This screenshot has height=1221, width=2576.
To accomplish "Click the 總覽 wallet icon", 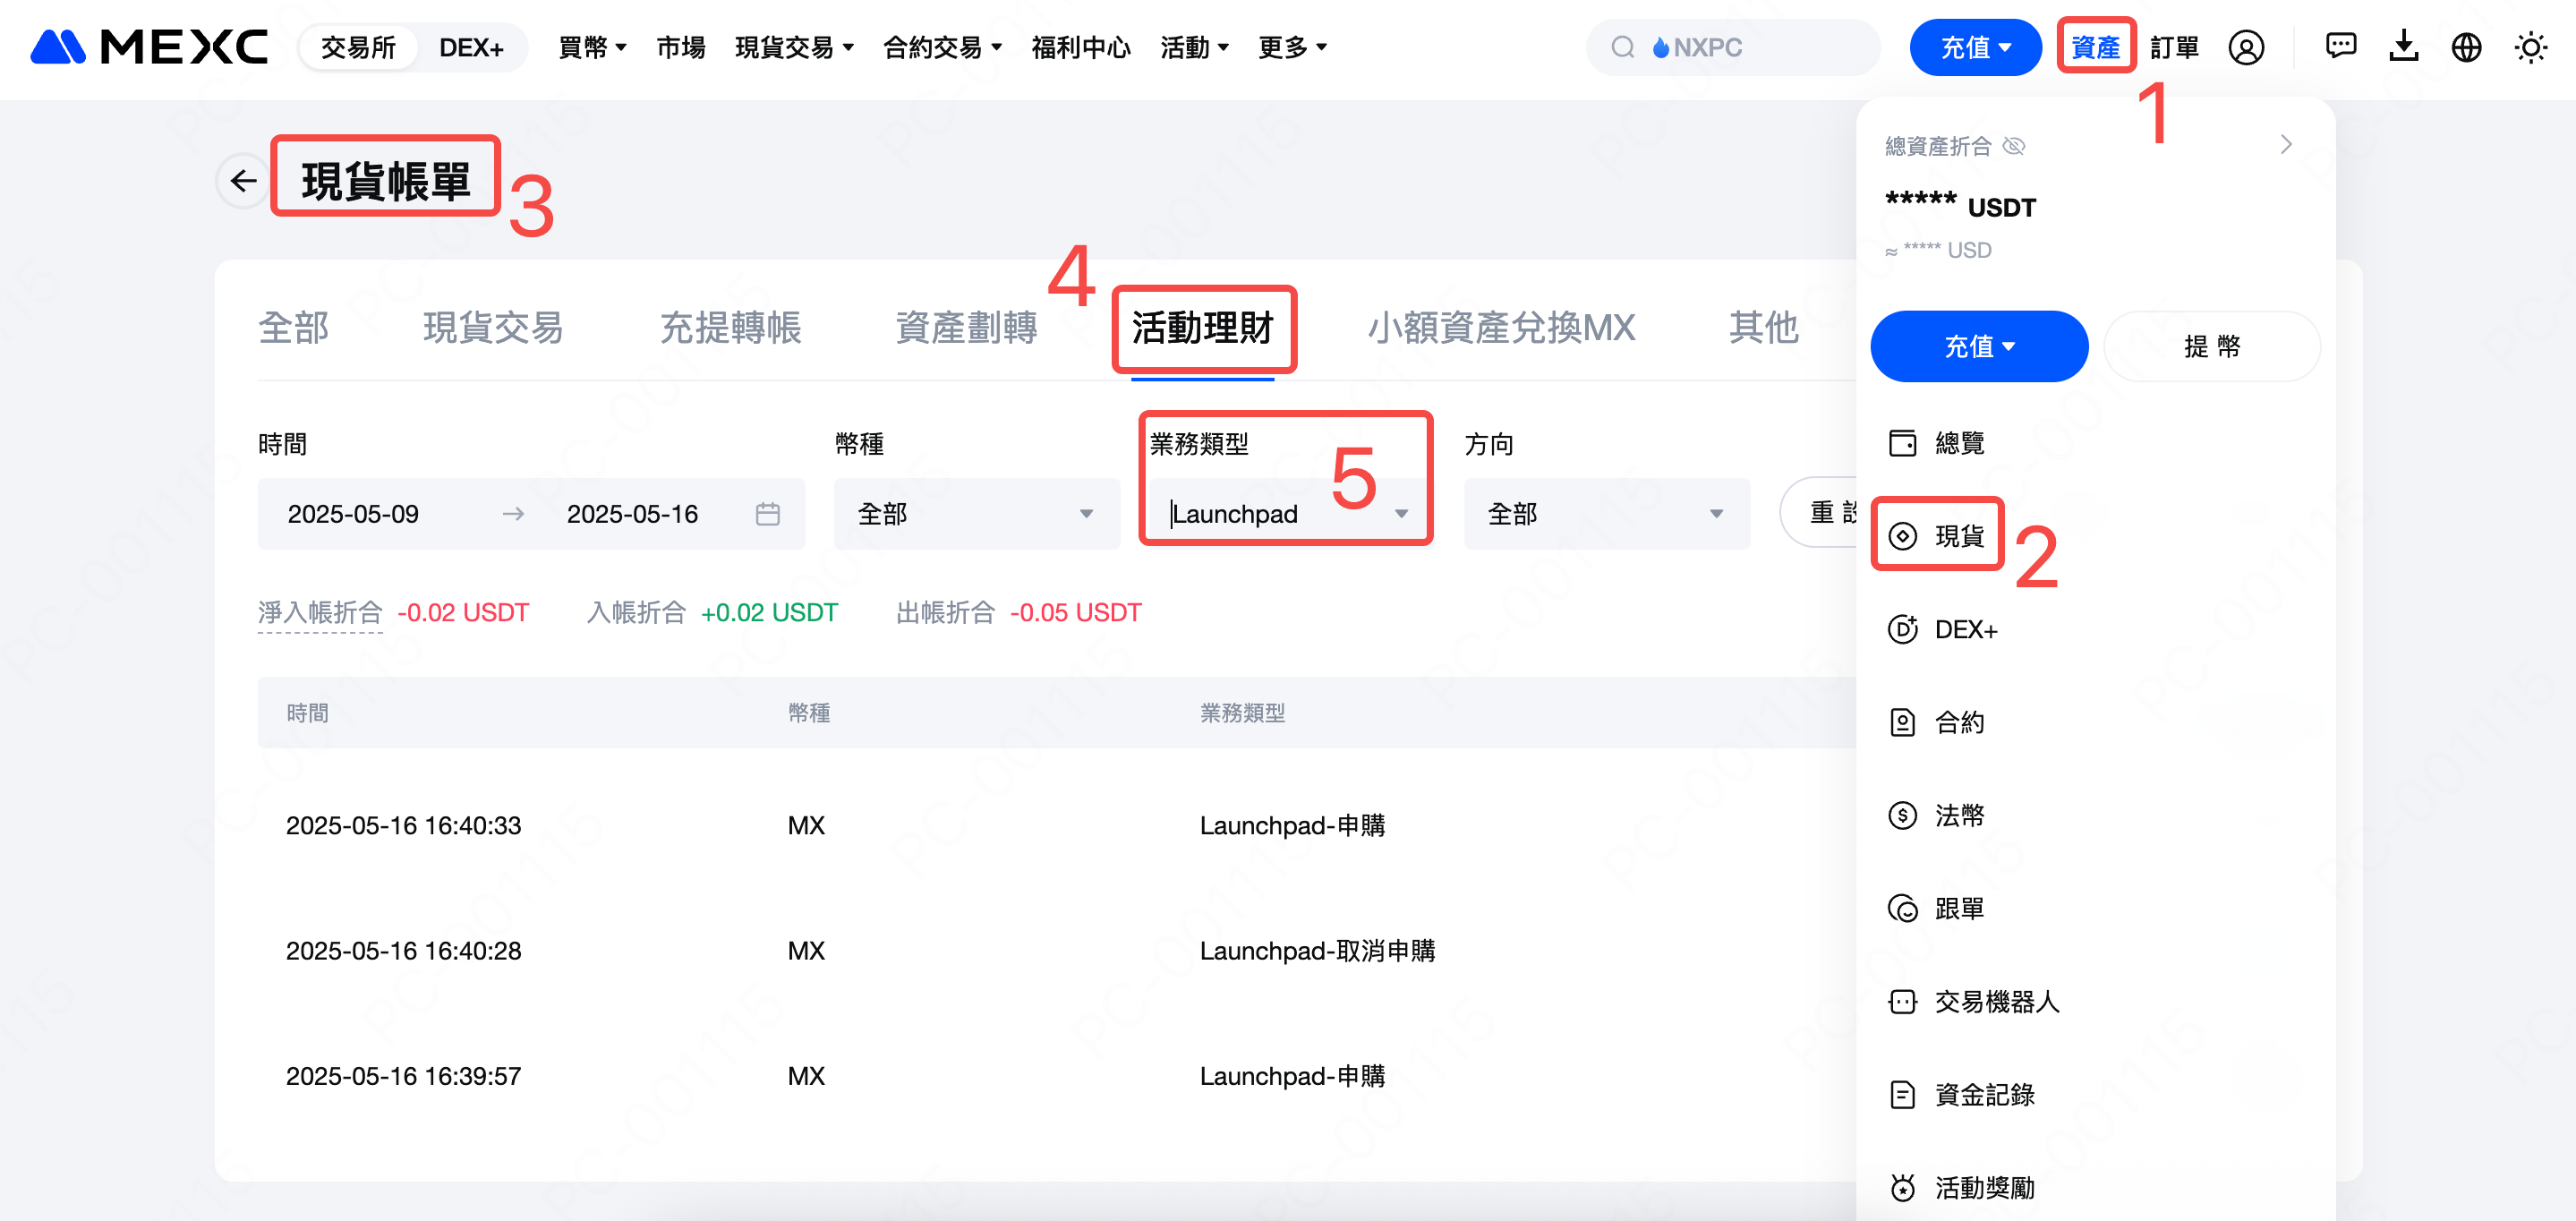I will [1902, 443].
